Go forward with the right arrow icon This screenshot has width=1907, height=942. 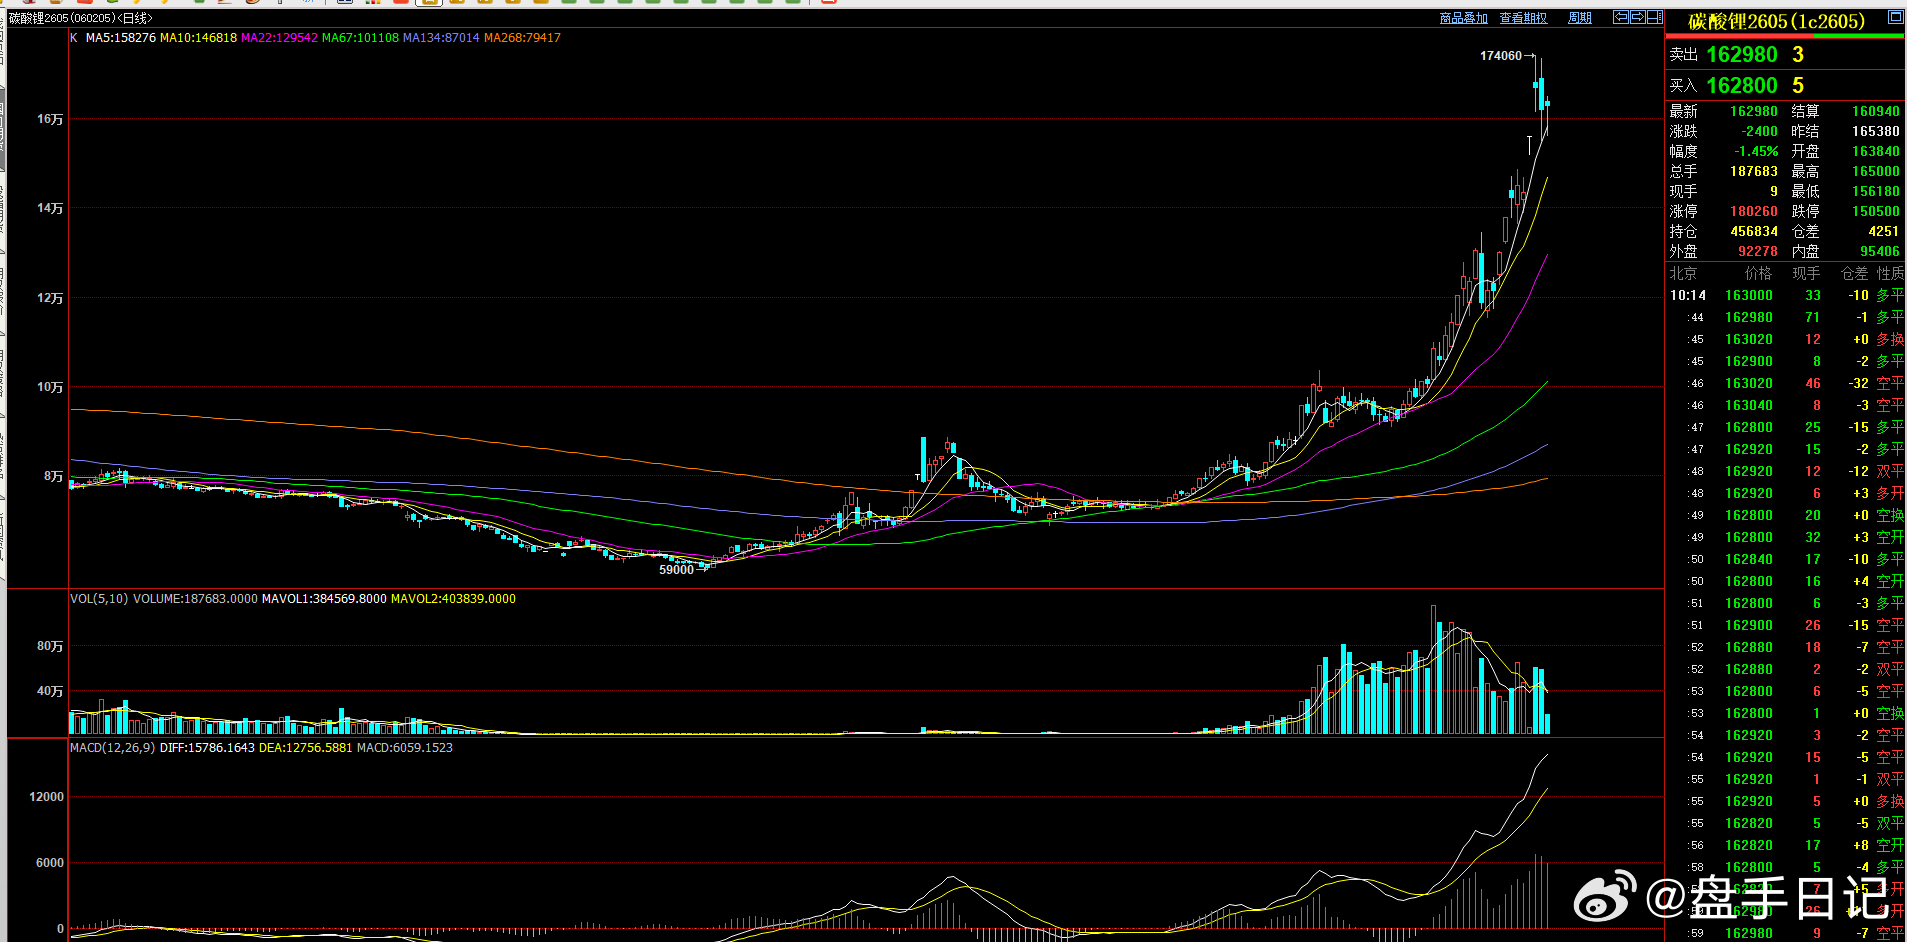pos(1637,17)
